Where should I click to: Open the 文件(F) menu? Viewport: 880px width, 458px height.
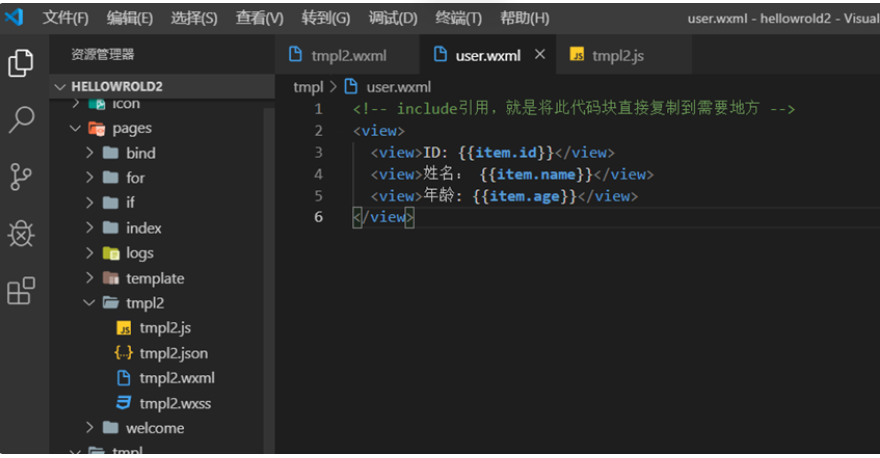66,18
